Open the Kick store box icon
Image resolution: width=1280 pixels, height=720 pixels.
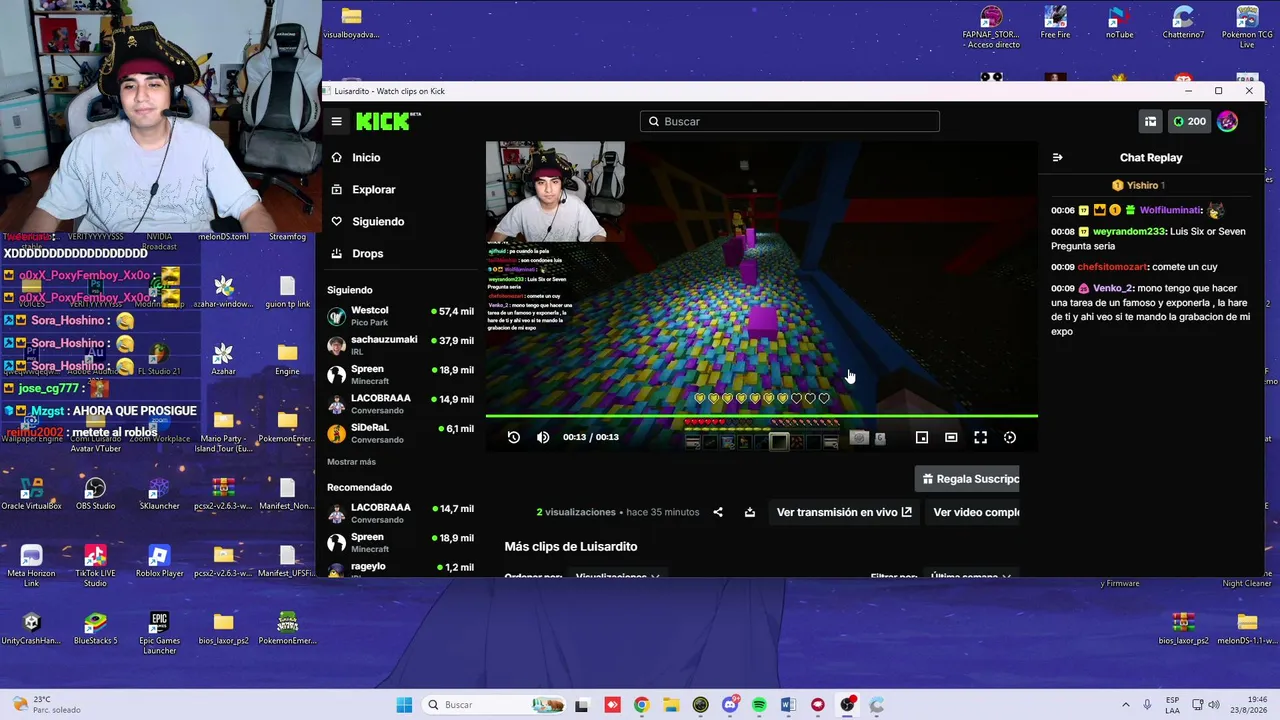(x=1150, y=121)
